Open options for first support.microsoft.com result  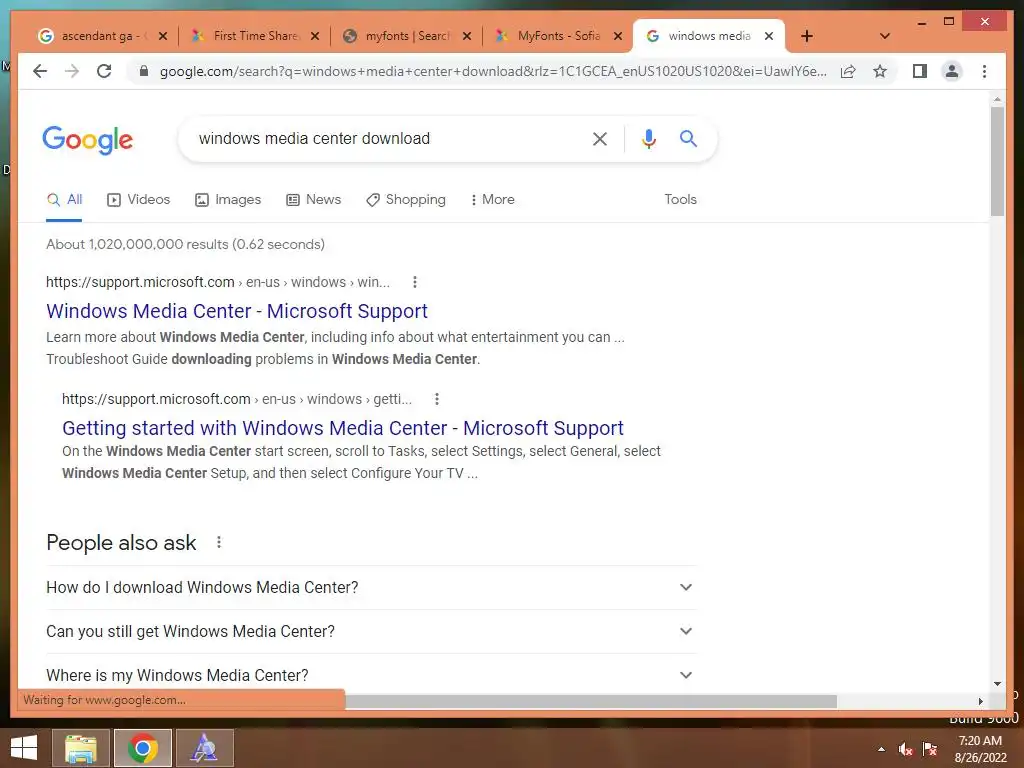415,282
